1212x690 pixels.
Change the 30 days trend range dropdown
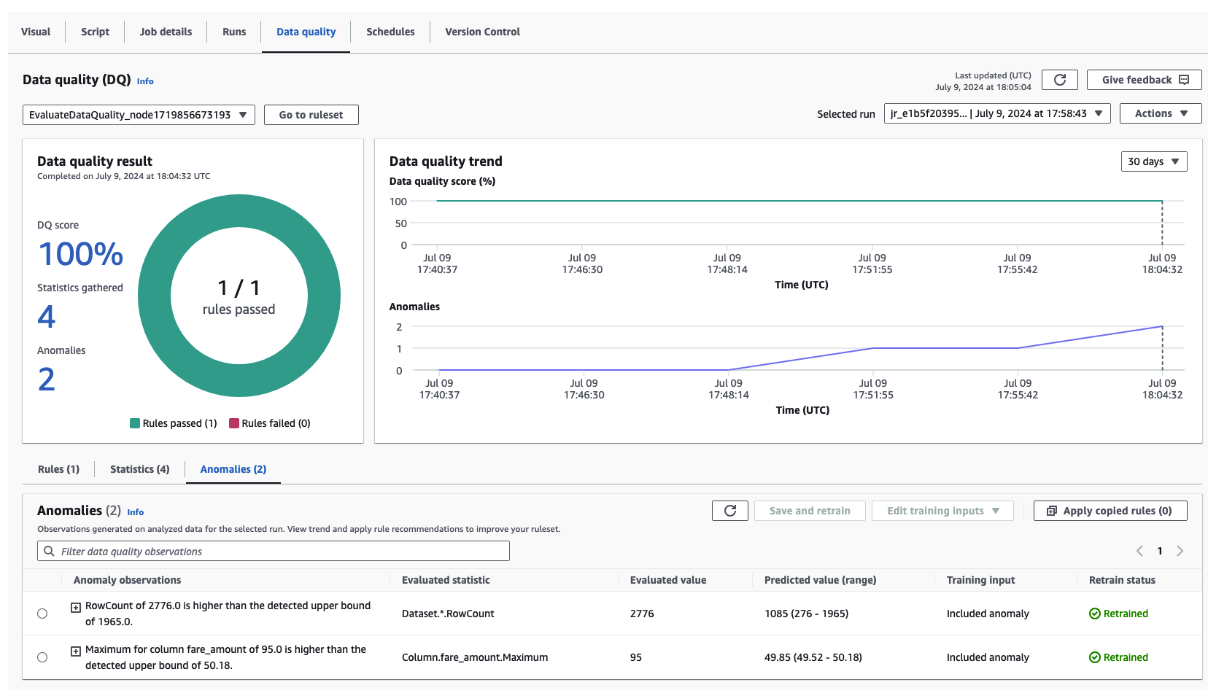[x=1154, y=162]
